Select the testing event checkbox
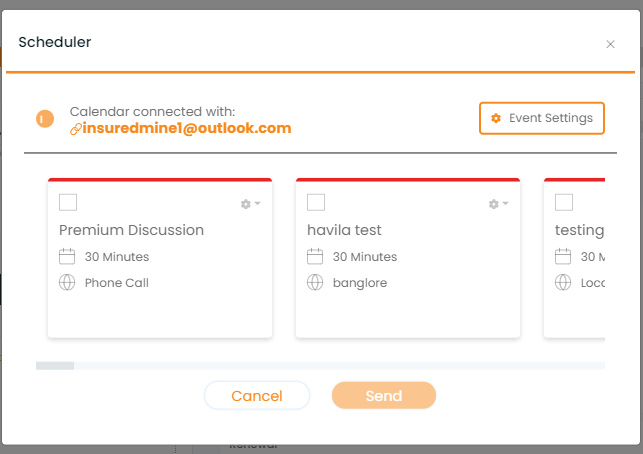 [564, 202]
